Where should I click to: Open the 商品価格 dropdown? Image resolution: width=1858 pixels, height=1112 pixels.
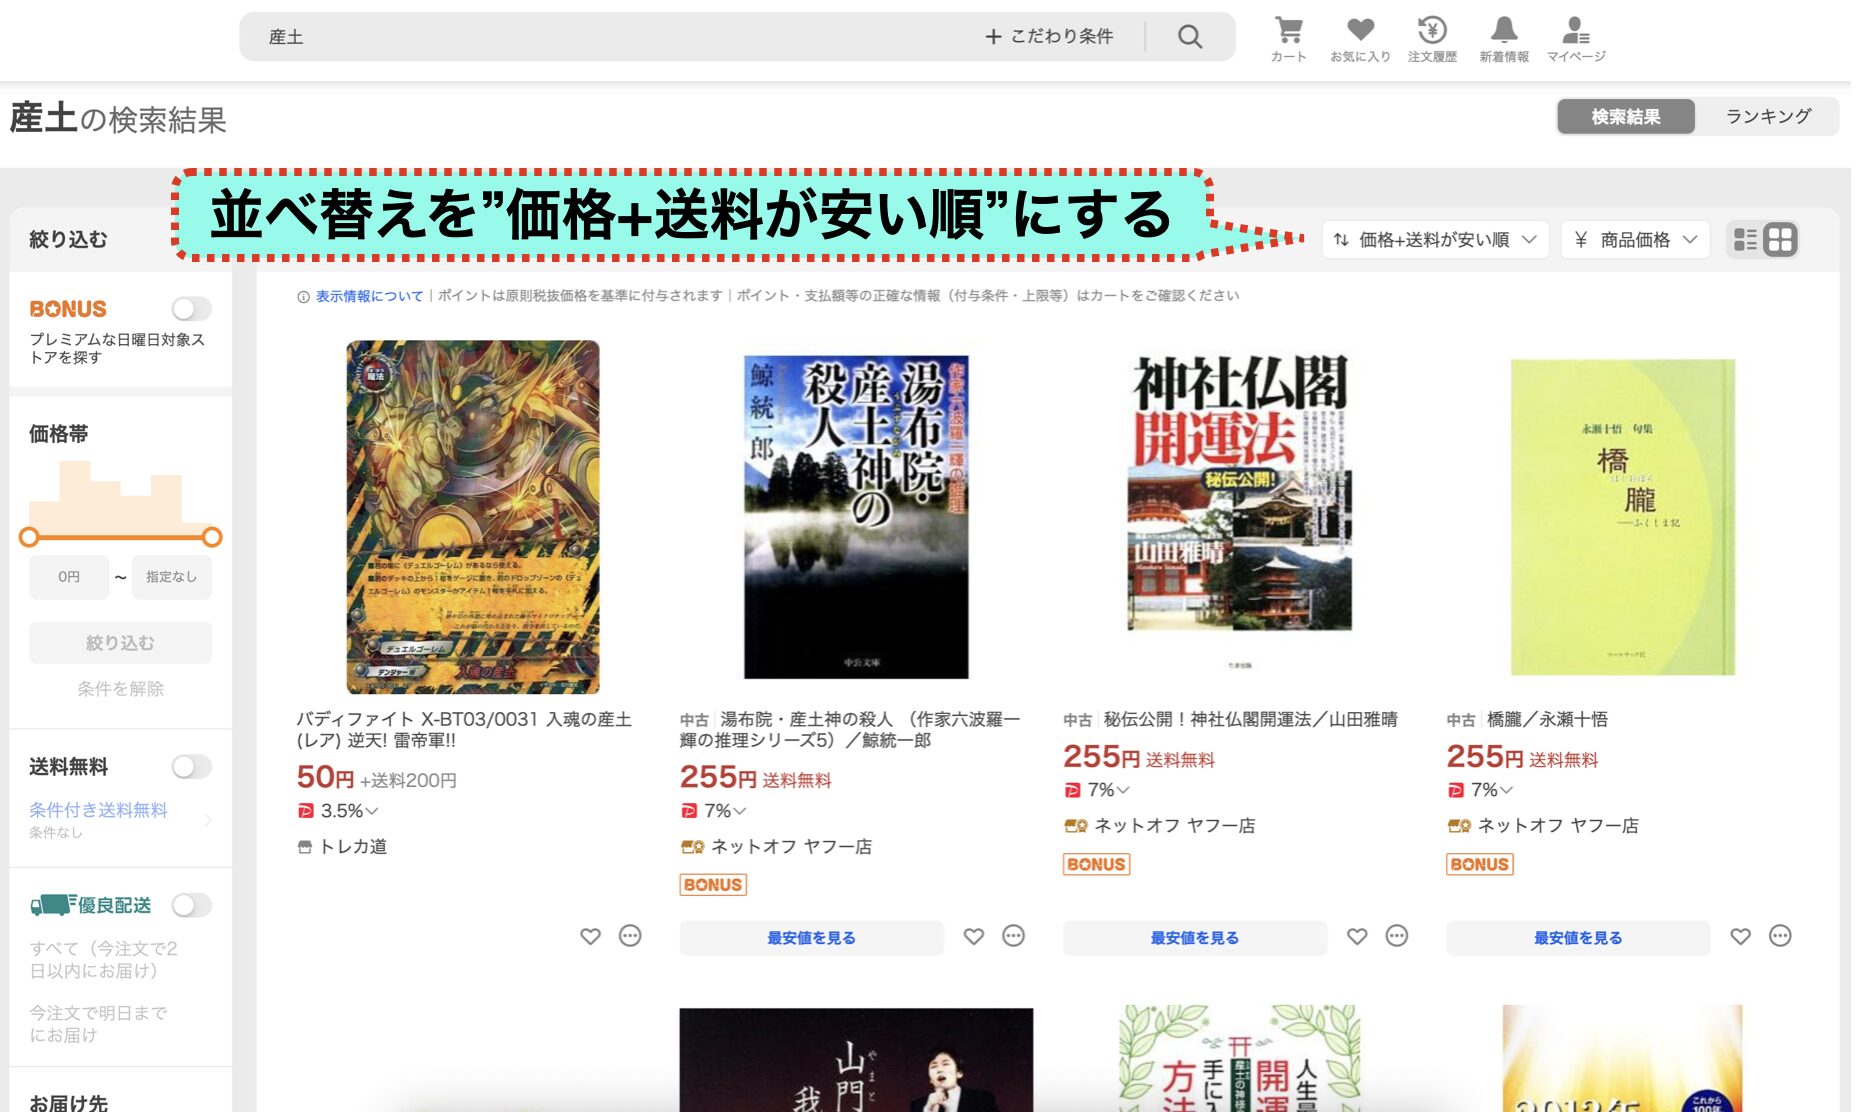(1636, 240)
